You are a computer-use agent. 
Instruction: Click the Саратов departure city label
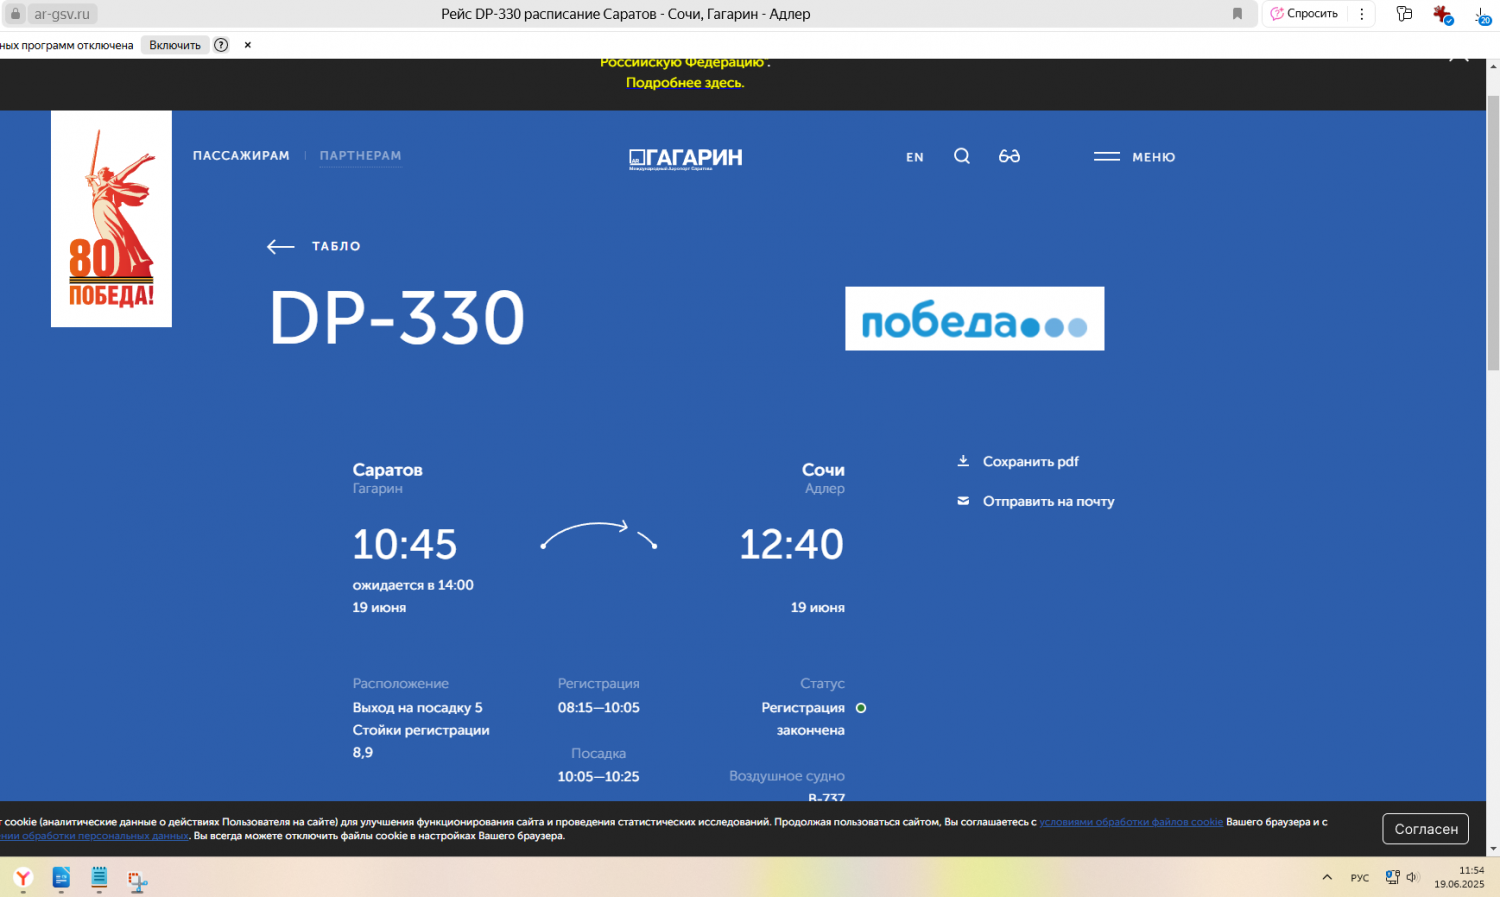(387, 470)
